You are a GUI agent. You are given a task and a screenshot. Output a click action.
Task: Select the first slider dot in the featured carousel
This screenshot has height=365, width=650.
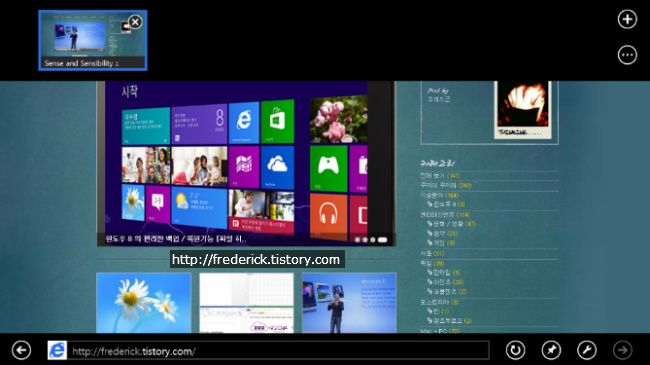point(357,240)
